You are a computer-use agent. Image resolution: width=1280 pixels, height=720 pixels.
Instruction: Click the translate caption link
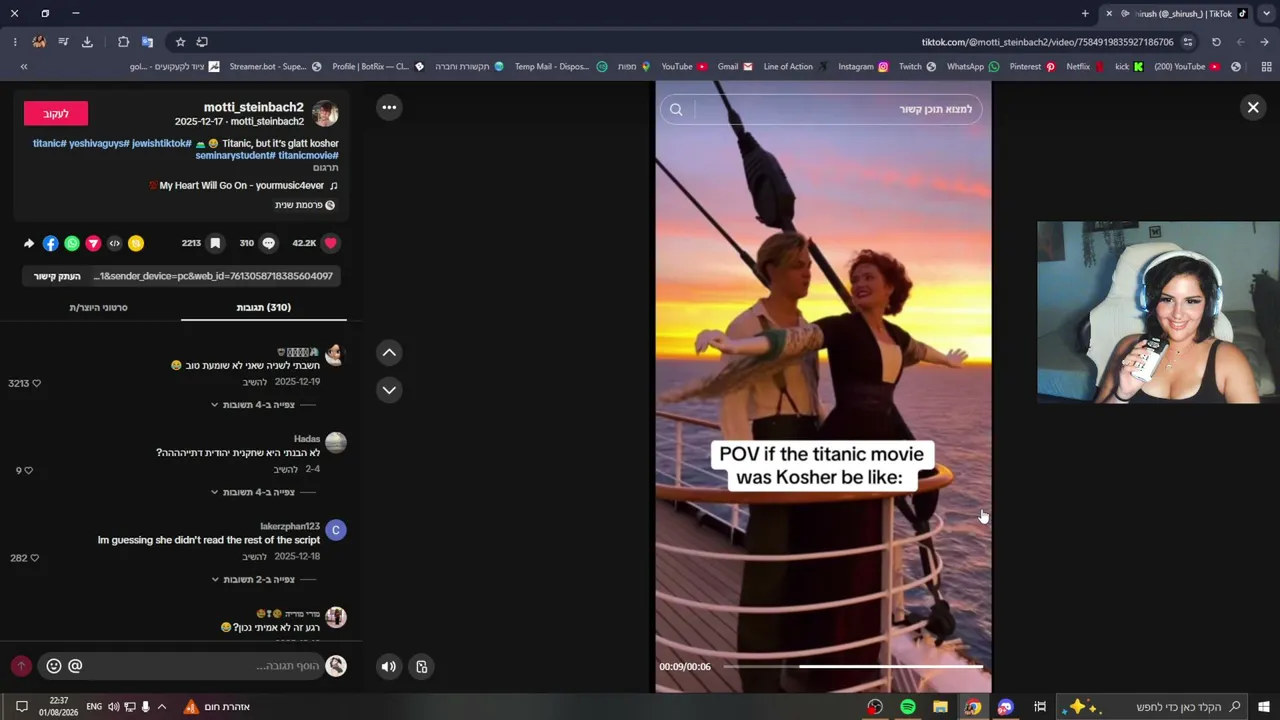point(325,168)
